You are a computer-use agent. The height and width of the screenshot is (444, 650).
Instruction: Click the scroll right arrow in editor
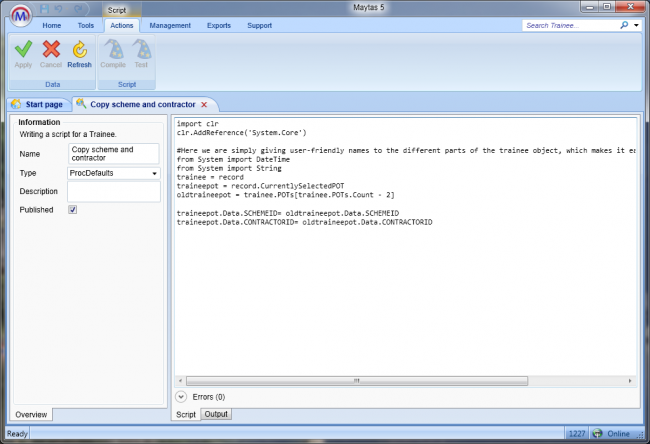click(x=630, y=381)
